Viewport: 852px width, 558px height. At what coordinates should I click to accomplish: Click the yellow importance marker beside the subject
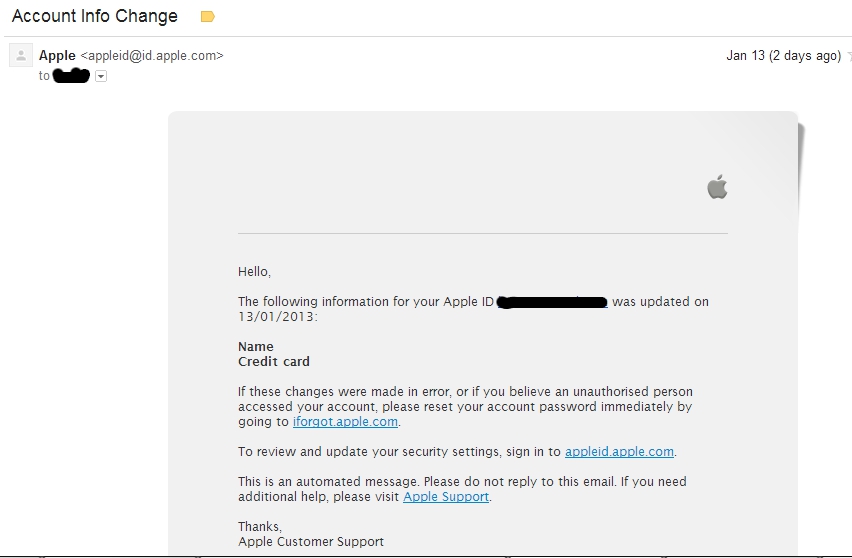click(208, 17)
